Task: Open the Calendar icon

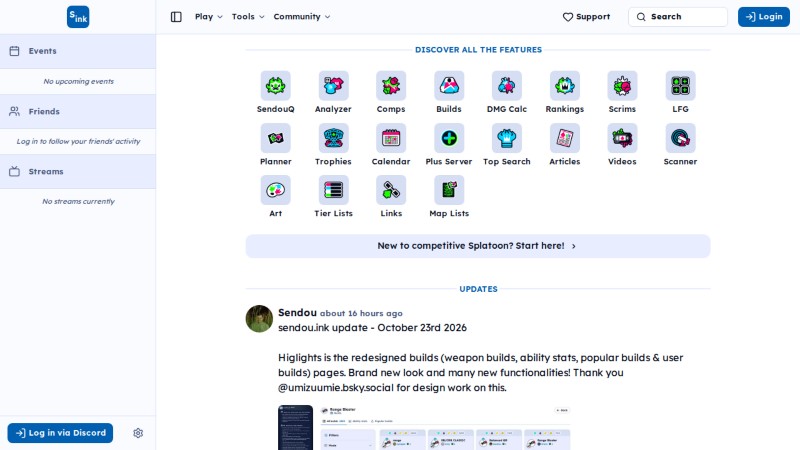Action: click(x=391, y=138)
